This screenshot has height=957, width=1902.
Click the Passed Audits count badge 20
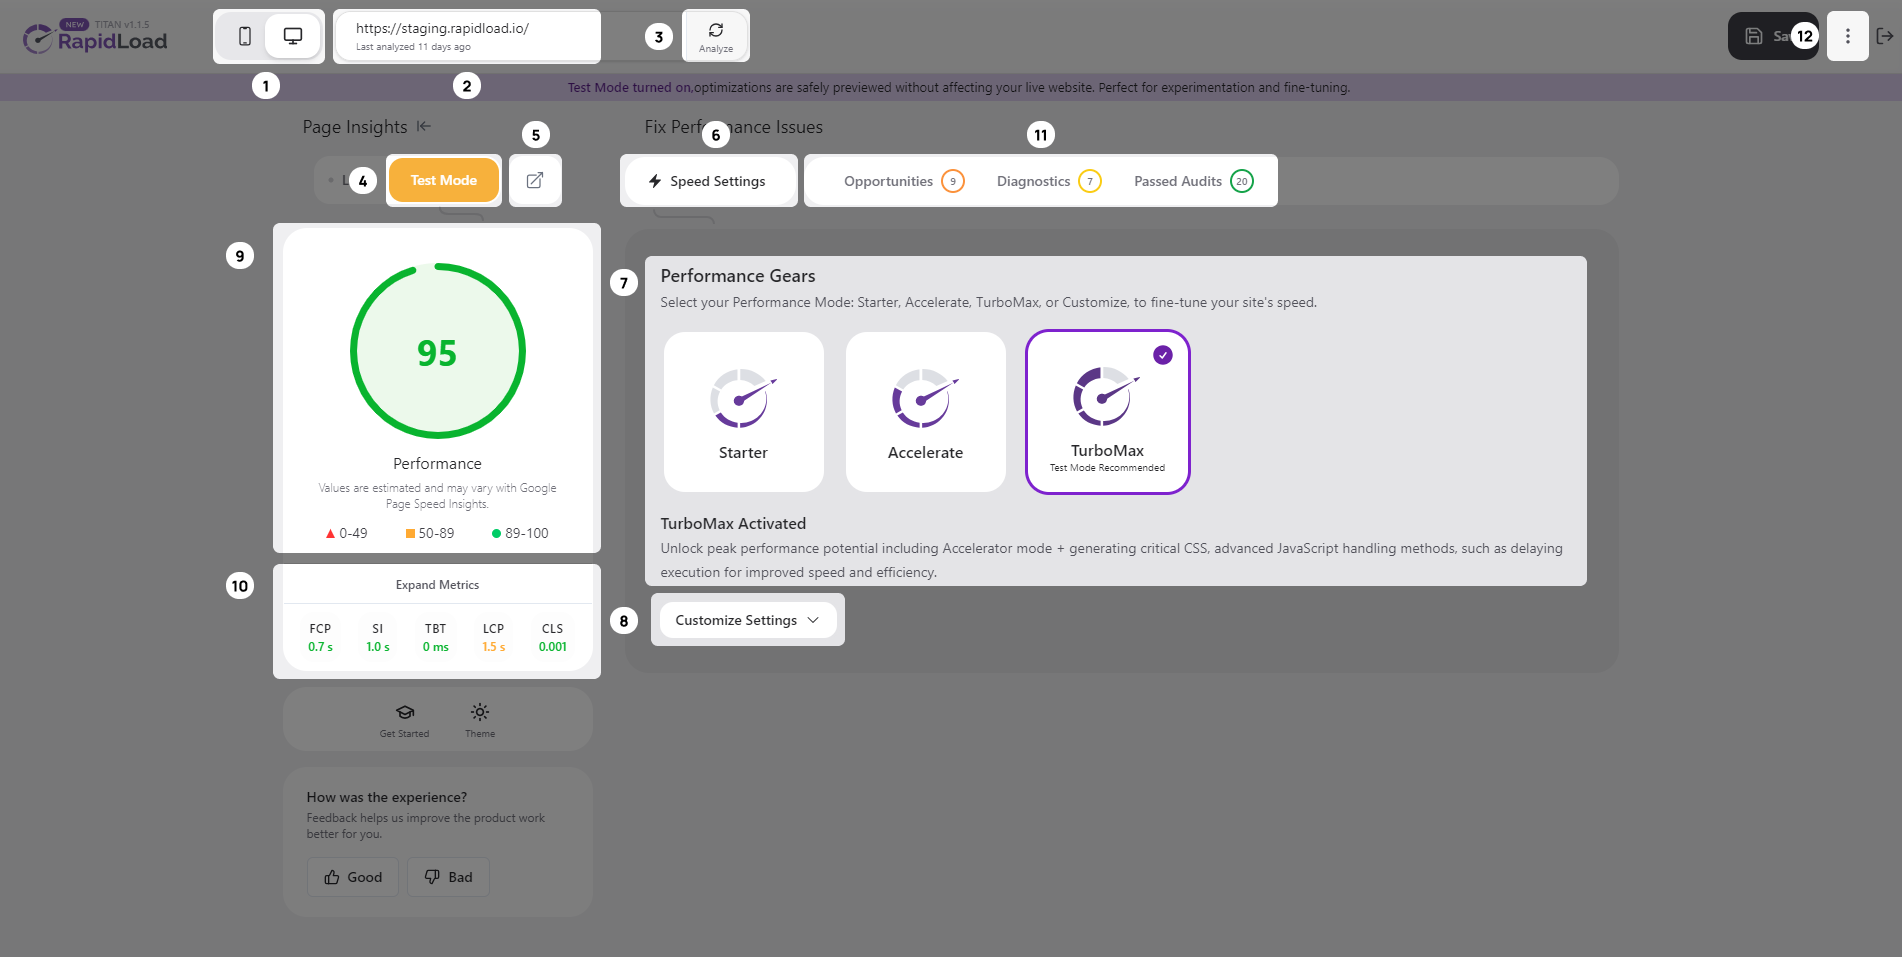tap(1242, 181)
